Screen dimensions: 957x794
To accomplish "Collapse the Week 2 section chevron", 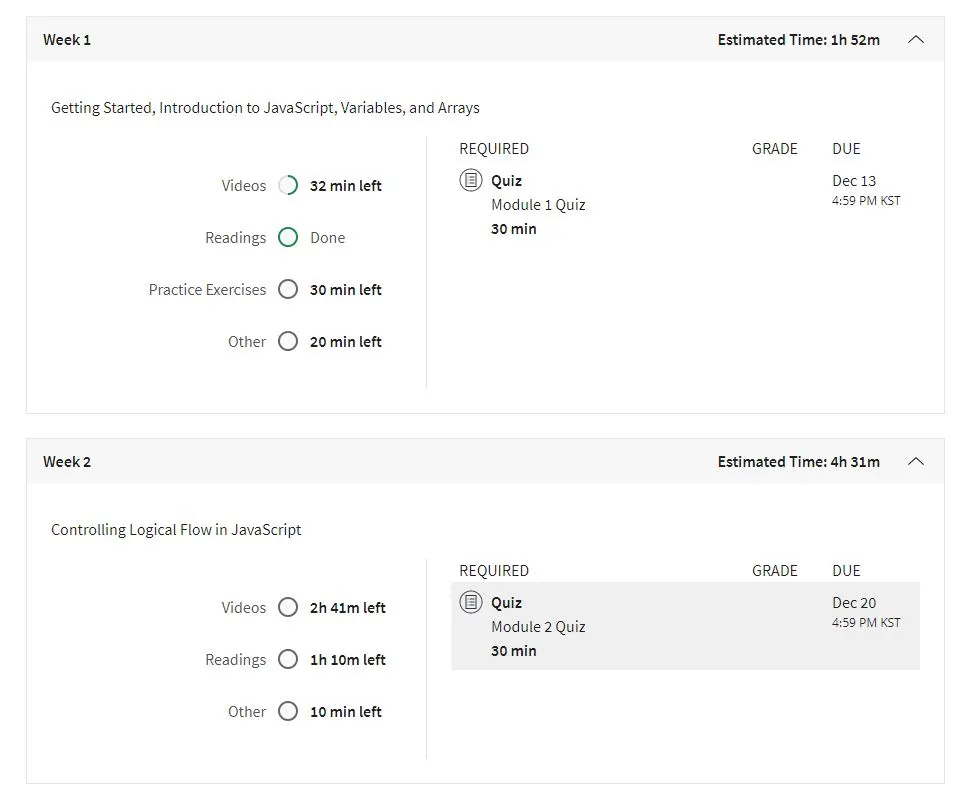I will [x=915, y=462].
